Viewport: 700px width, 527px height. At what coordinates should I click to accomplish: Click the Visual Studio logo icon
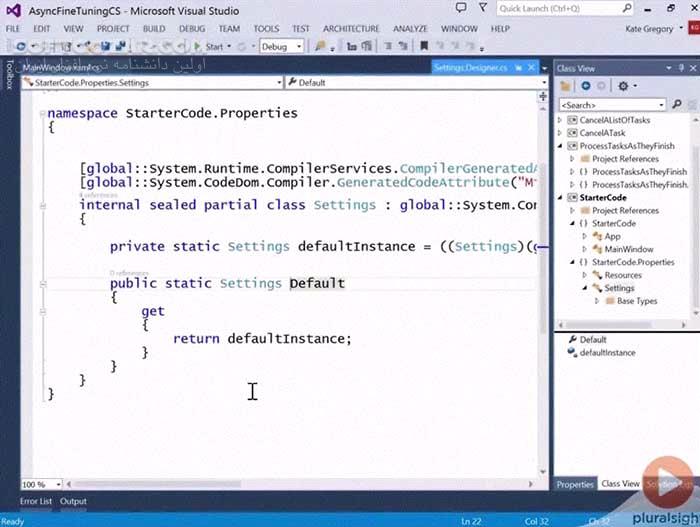(x=13, y=10)
